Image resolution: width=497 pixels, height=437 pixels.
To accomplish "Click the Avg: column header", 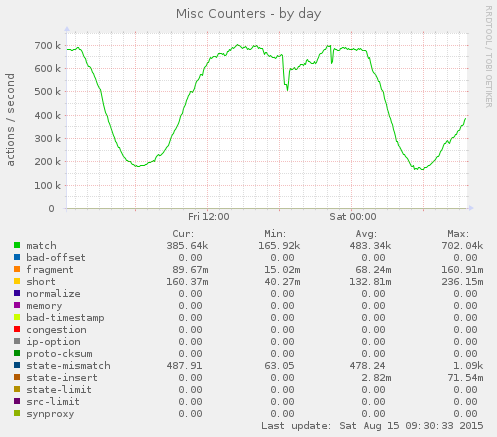I will click(x=366, y=234).
